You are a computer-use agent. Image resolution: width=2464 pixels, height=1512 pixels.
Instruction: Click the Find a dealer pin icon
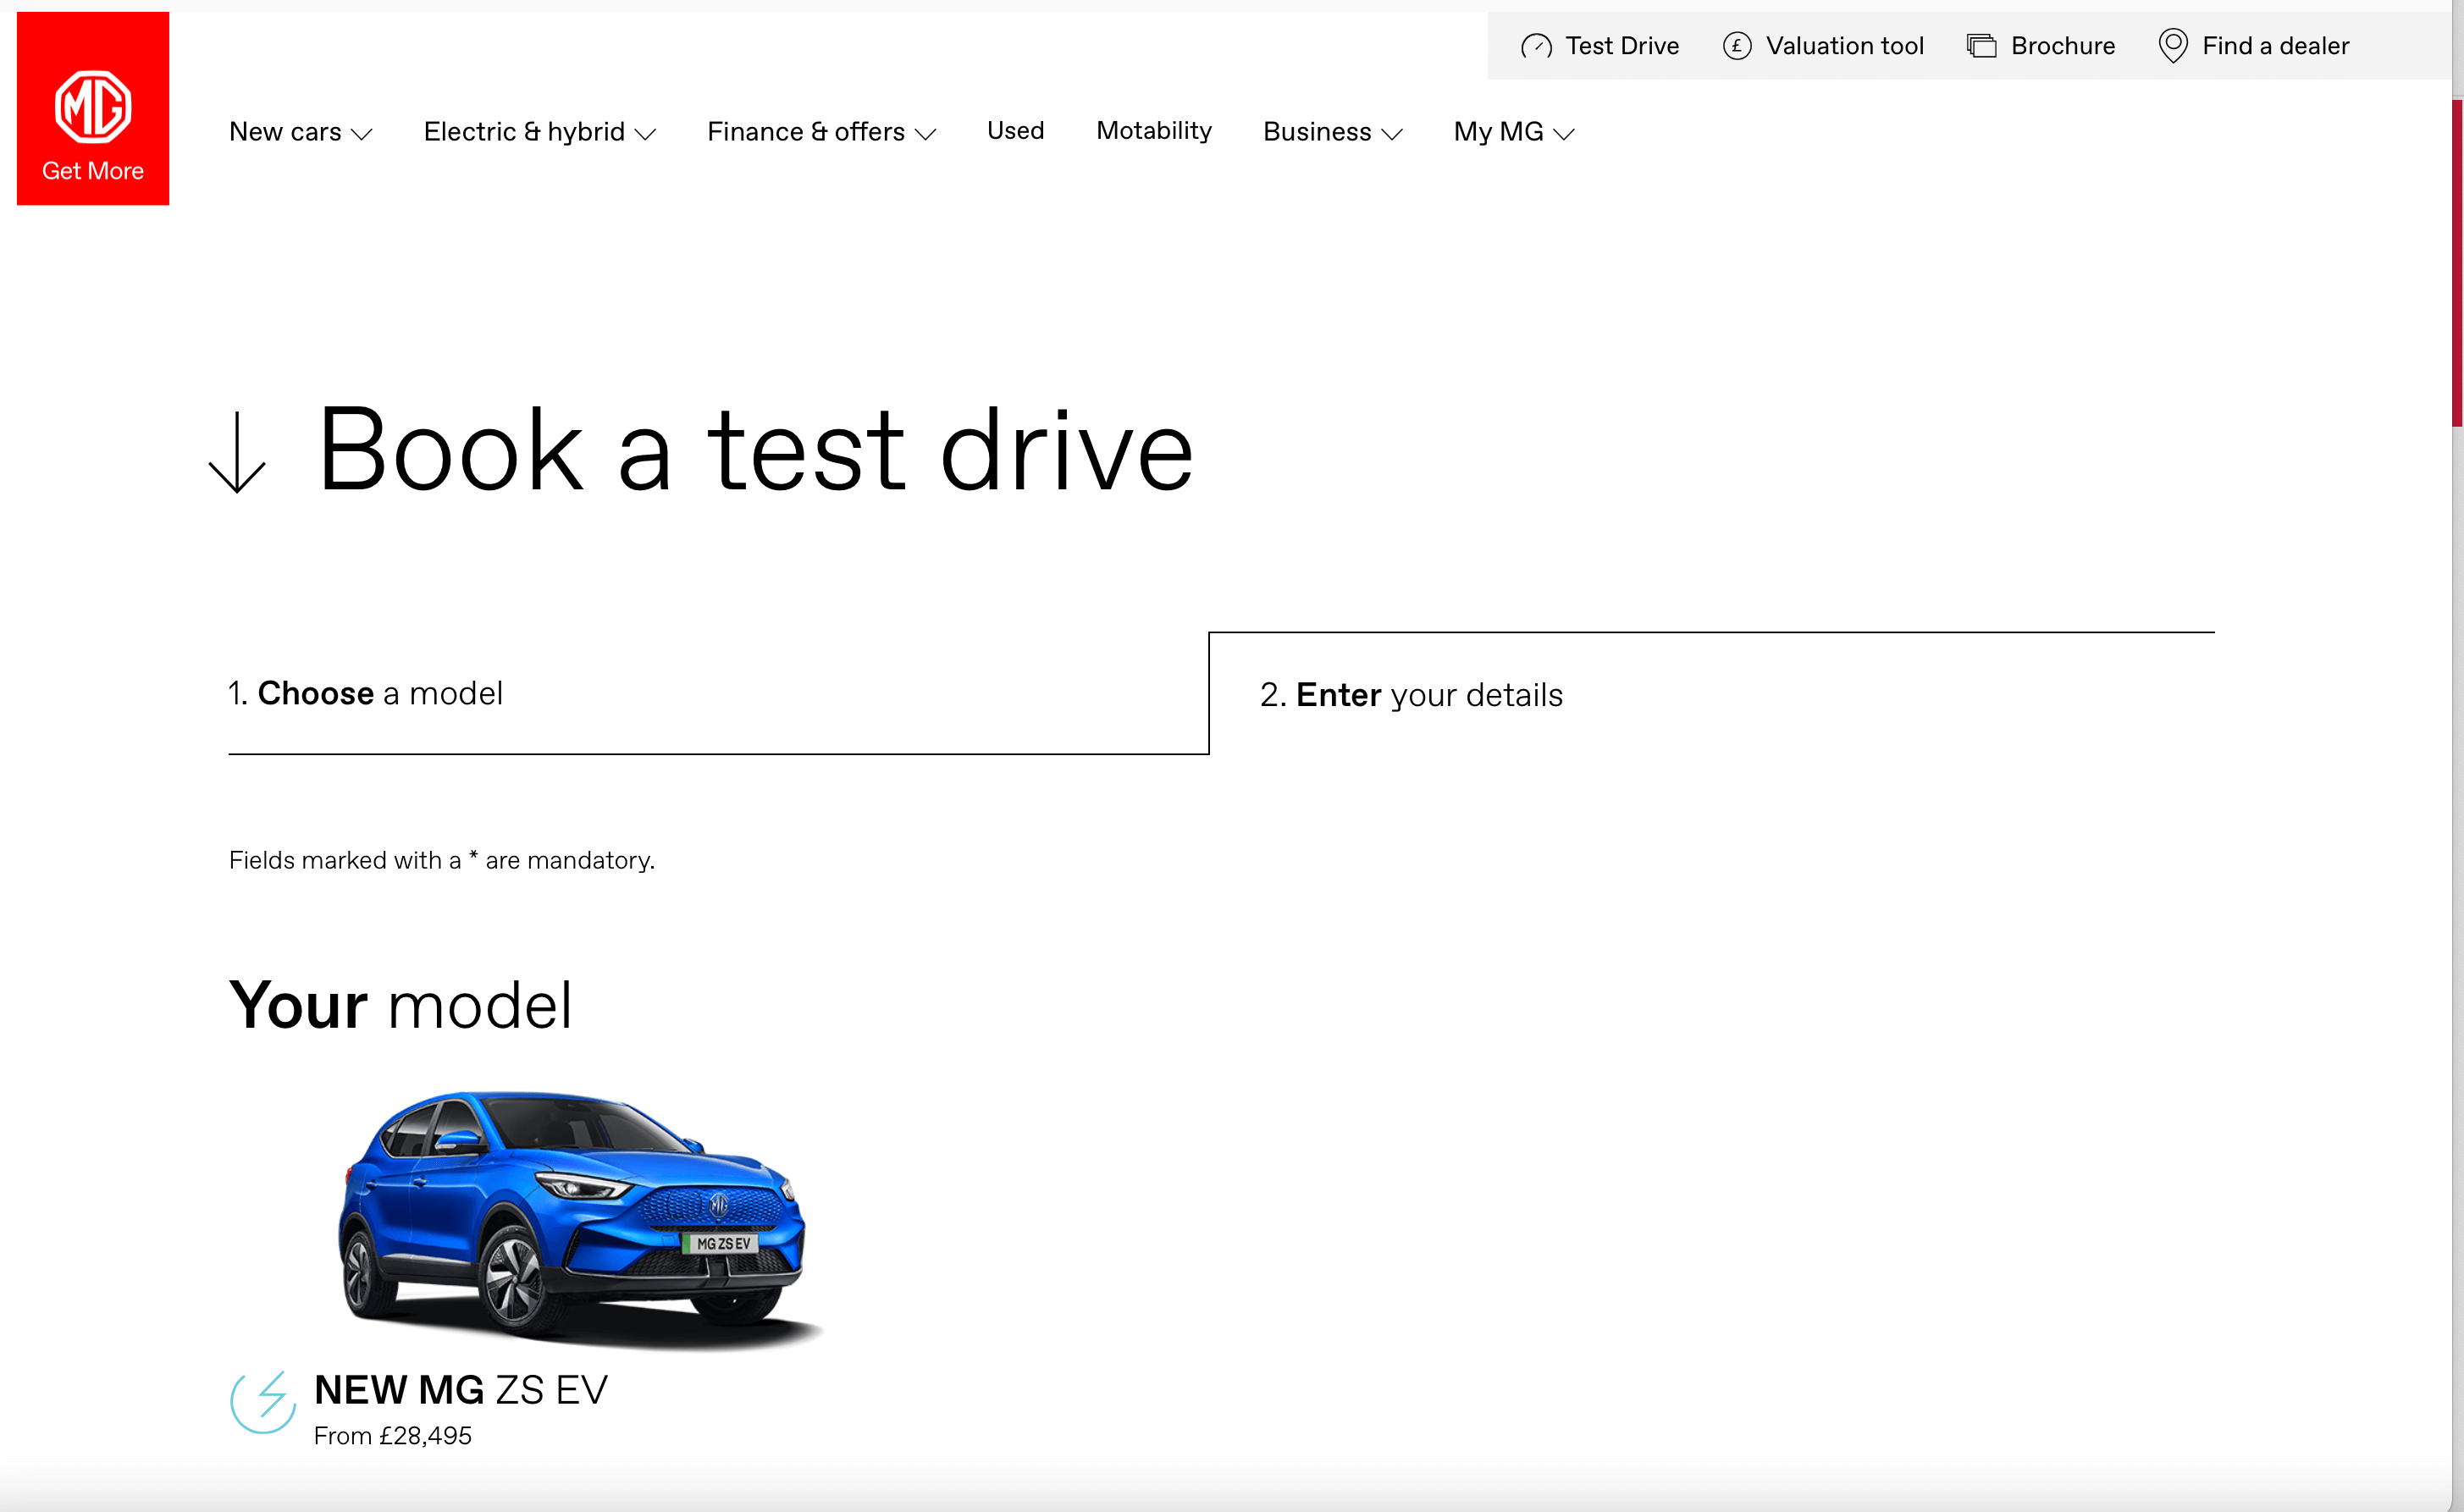(2172, 46)
